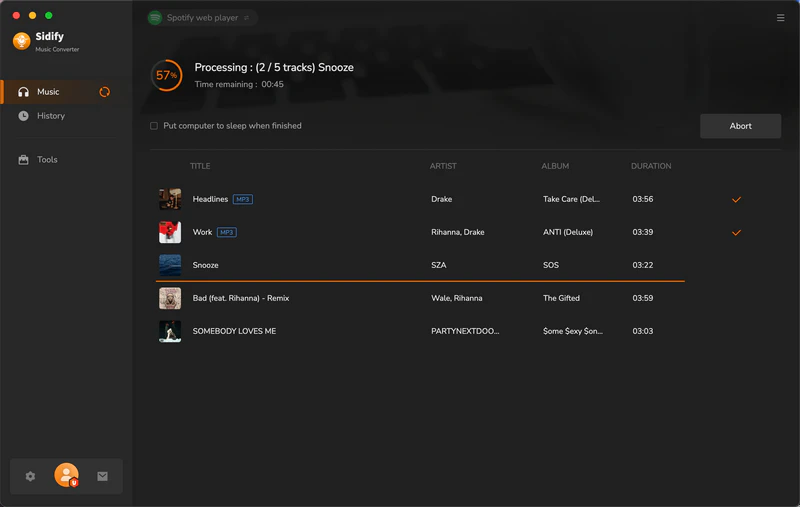This screenshot has width=800, height=507.
Task: Click the TITLE column header
Action: [200, 166]
